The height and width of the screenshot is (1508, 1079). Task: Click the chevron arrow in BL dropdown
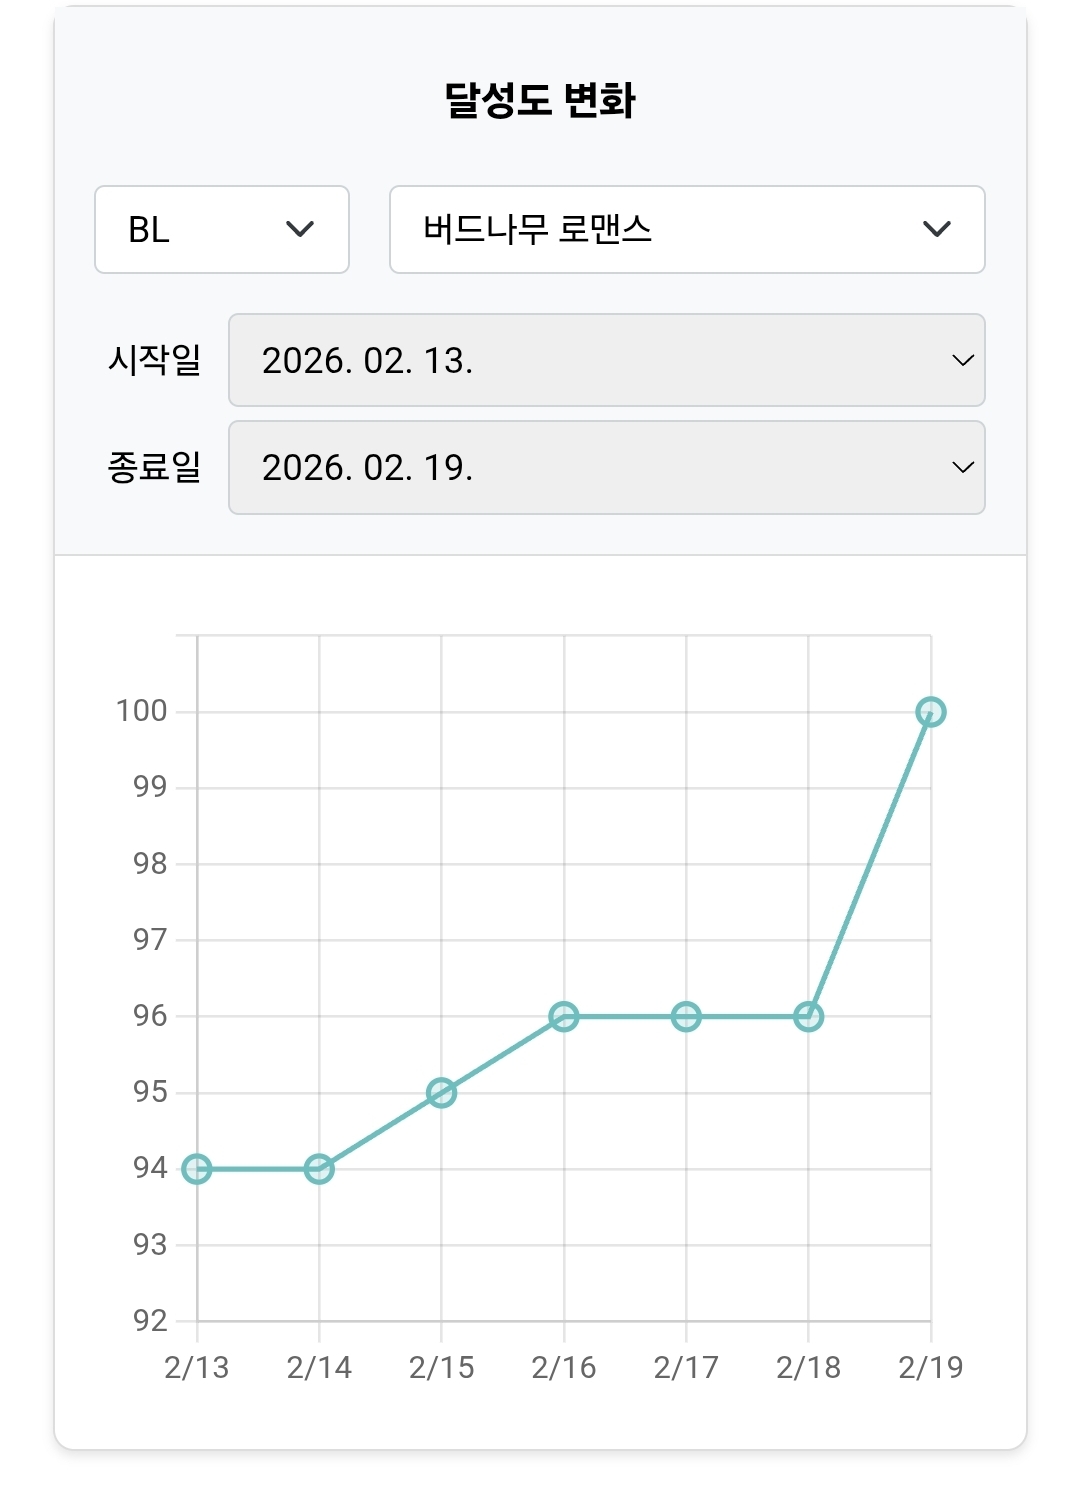(x=300, y=229)
